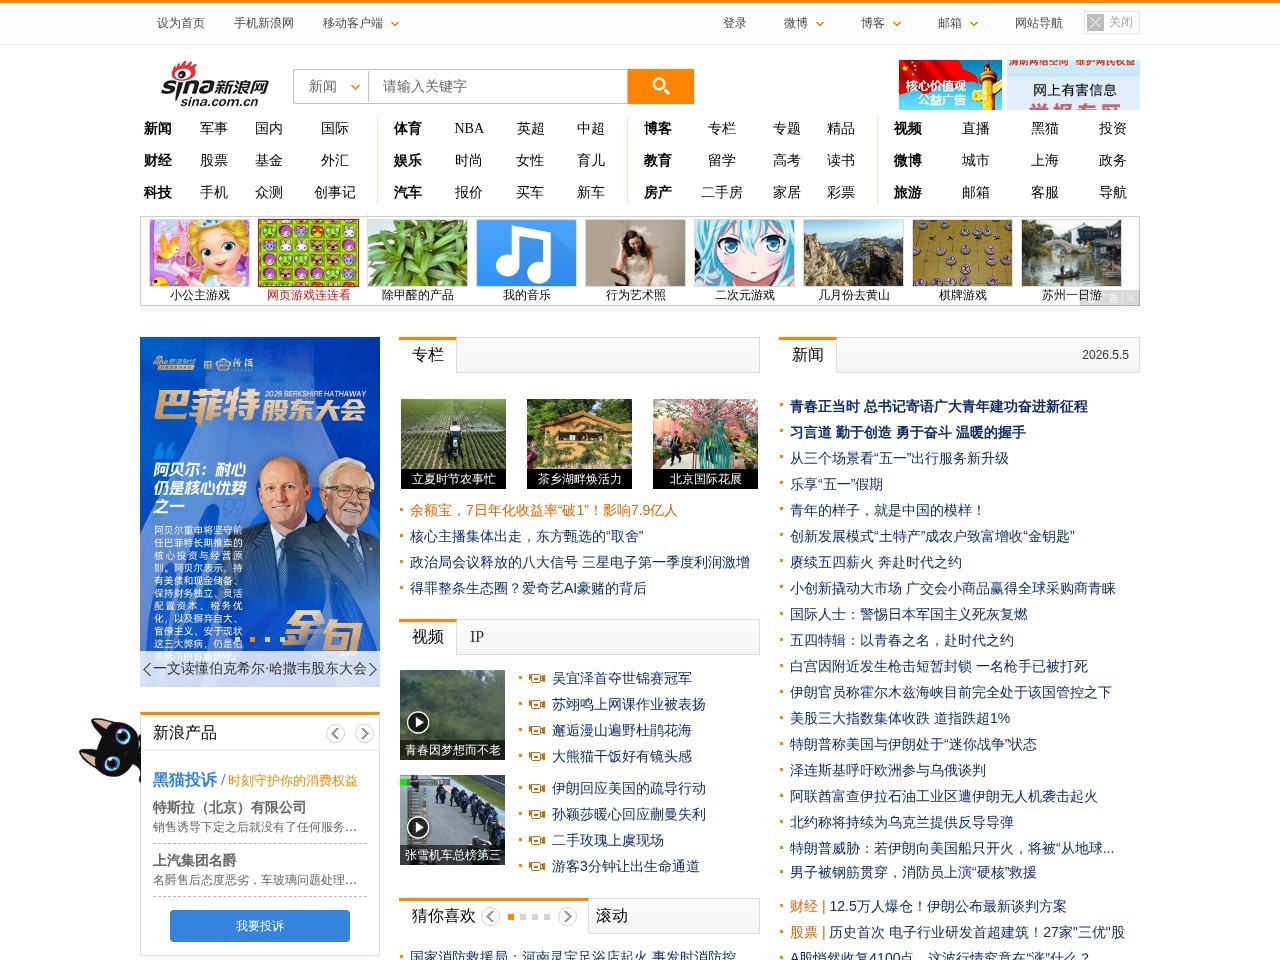This screenshot has height=960, width=1280.
Task: Open video icon beside 苏翊鸣上网课作业被表扬
Action: (x=537, y=705)
